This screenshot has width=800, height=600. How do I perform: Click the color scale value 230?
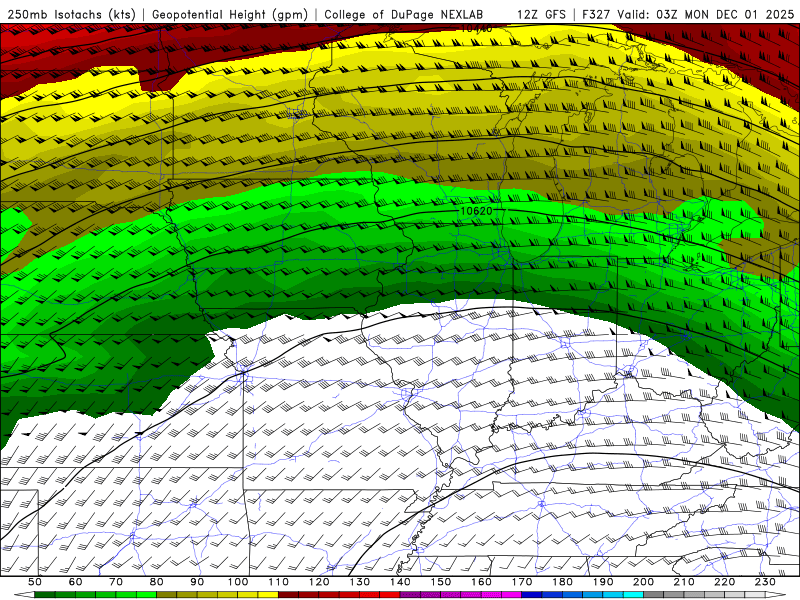[x=766, y=582]
